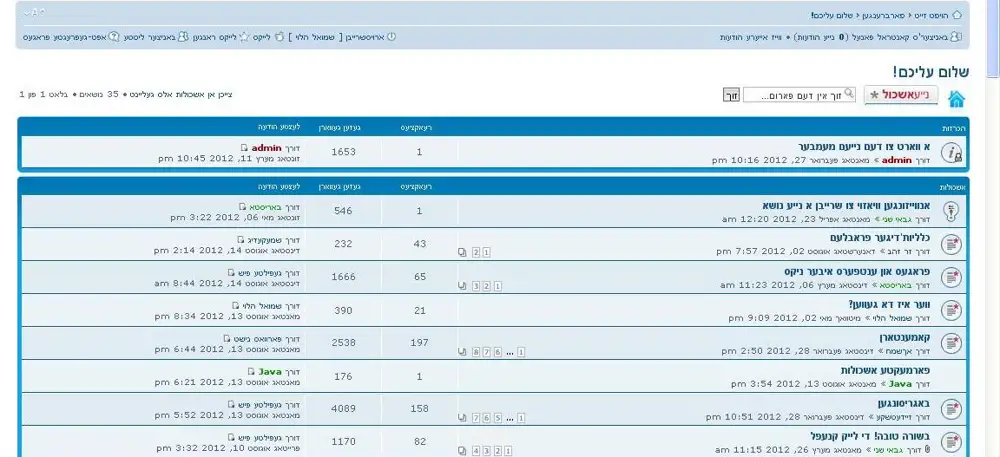Click the font size change icon in header
Viewport: 1000px width, 457px height.
[x=33, y=13]
